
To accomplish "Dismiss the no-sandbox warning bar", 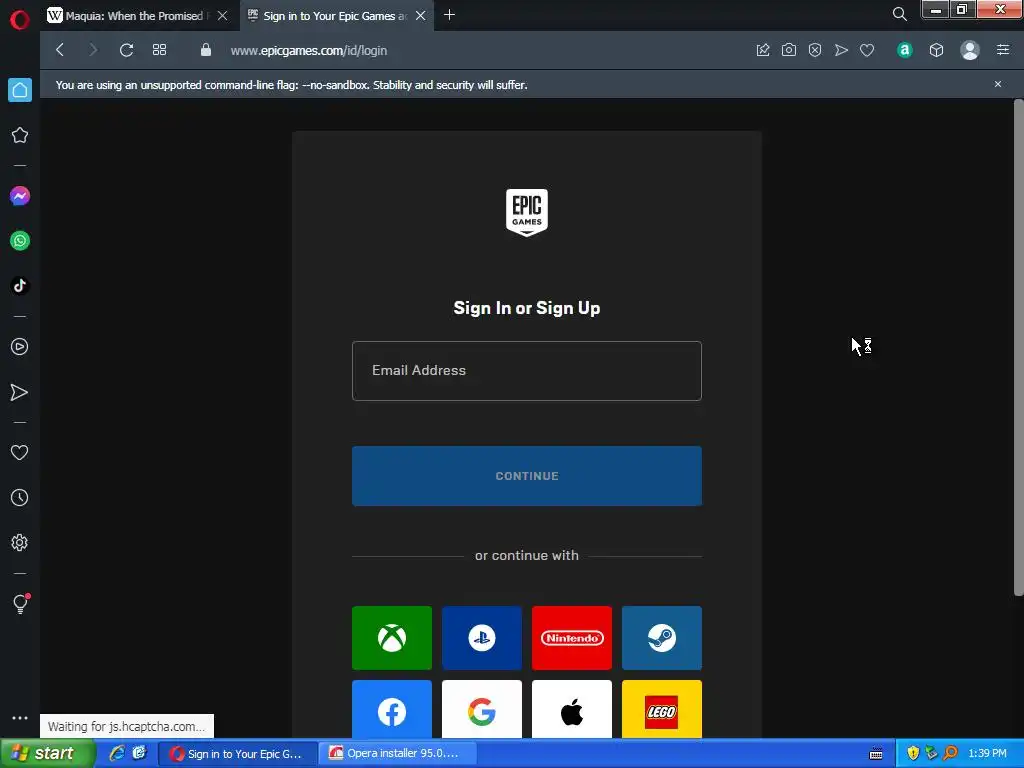I will tap(998, 84).
